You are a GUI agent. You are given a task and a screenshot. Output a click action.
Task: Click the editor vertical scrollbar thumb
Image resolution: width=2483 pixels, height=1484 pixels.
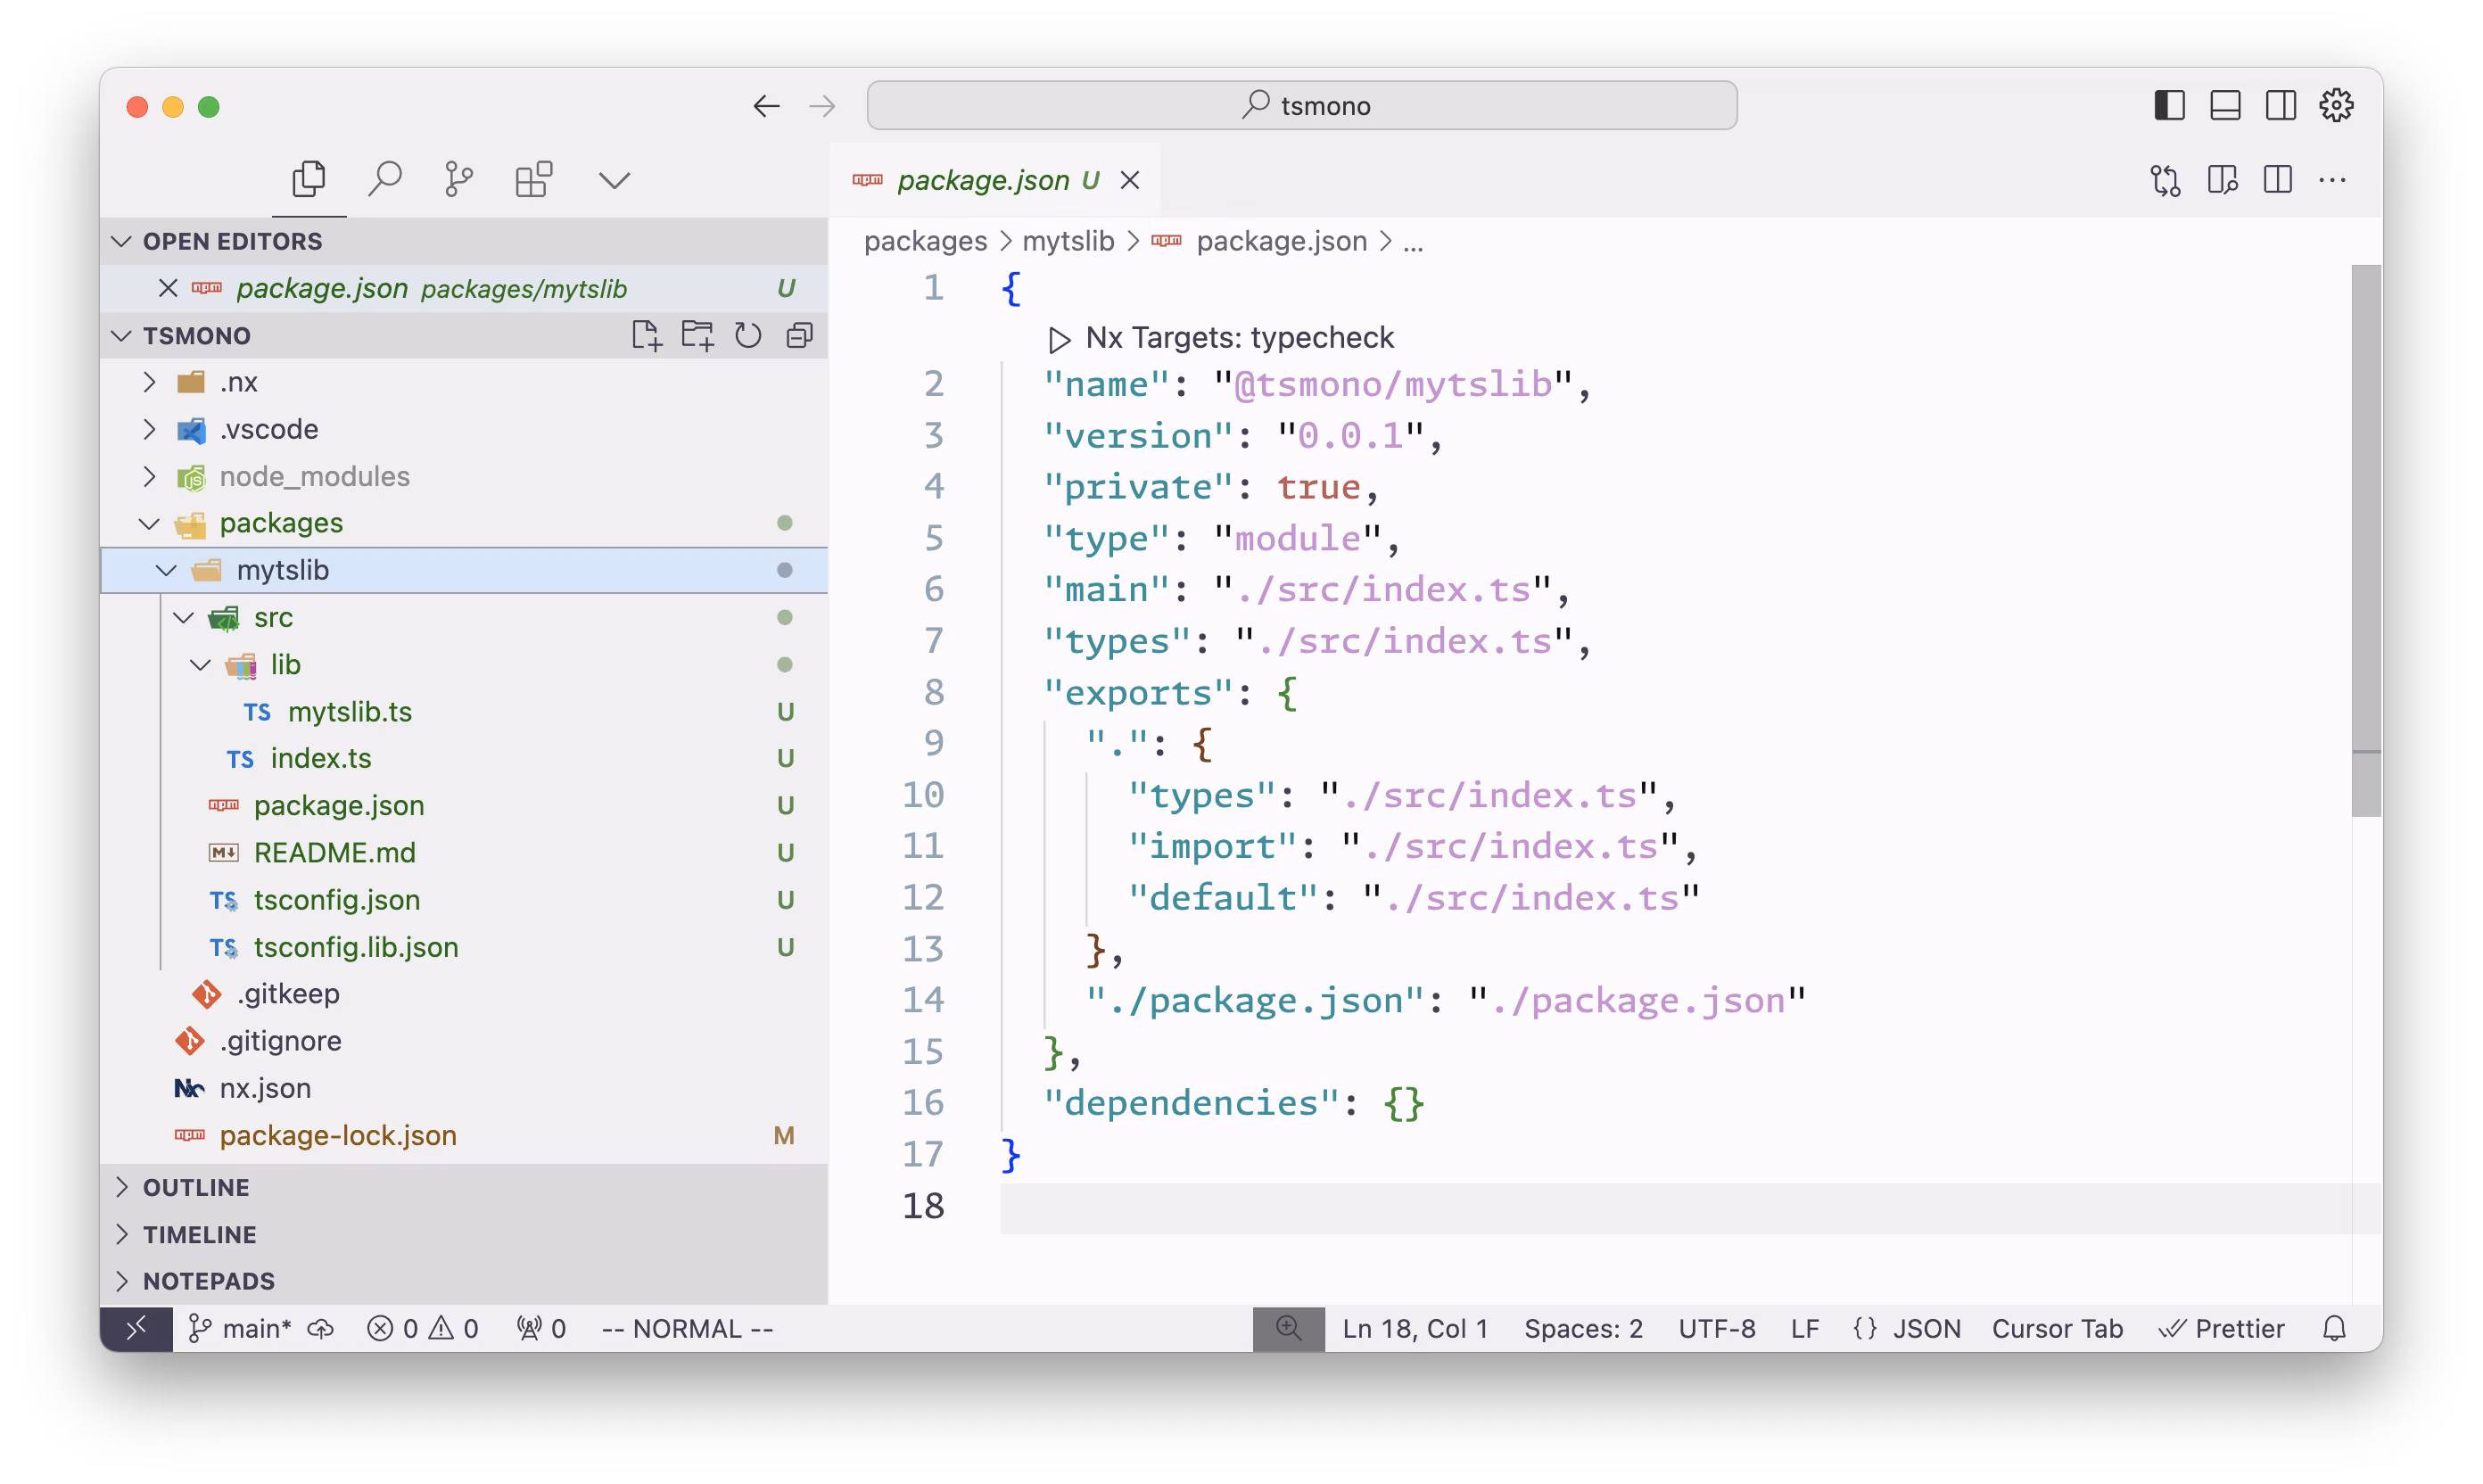(x=2366, y=540)
